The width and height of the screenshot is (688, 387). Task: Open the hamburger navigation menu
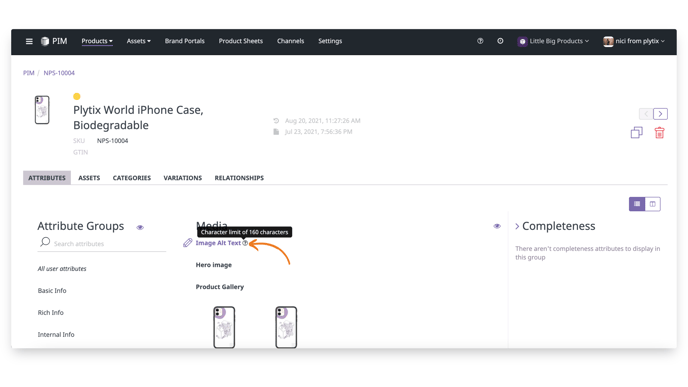(29, 41)
